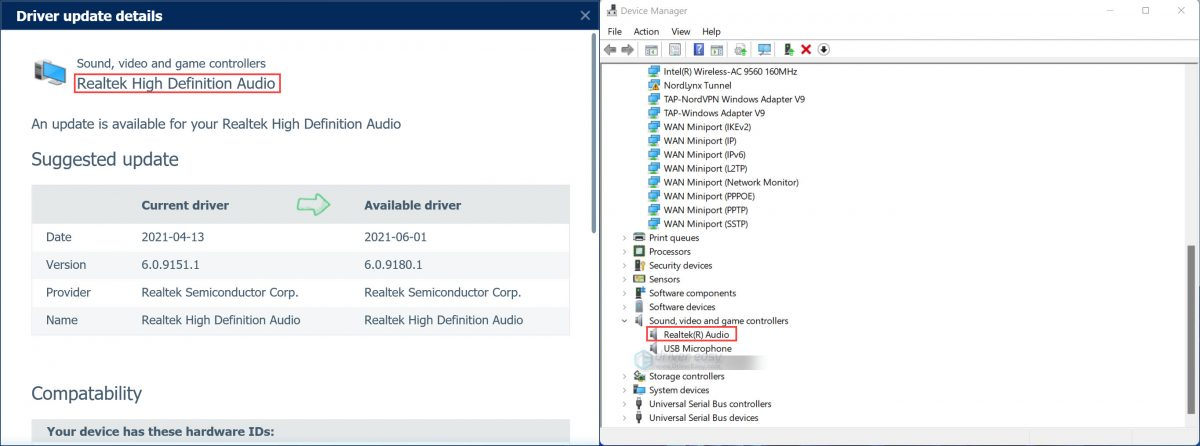The width and height of the screenshot is (1200, 446).
Task: Select WAN Miniport (IKEv2)
Action: tap(707, 127)
